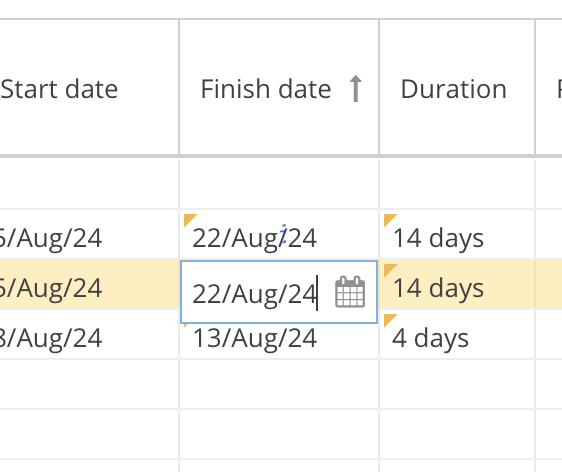The height and width of the screenshot is (472, 562).
Task: Select the 13/Aug/24 finish date cell
Action: [254, 338]
